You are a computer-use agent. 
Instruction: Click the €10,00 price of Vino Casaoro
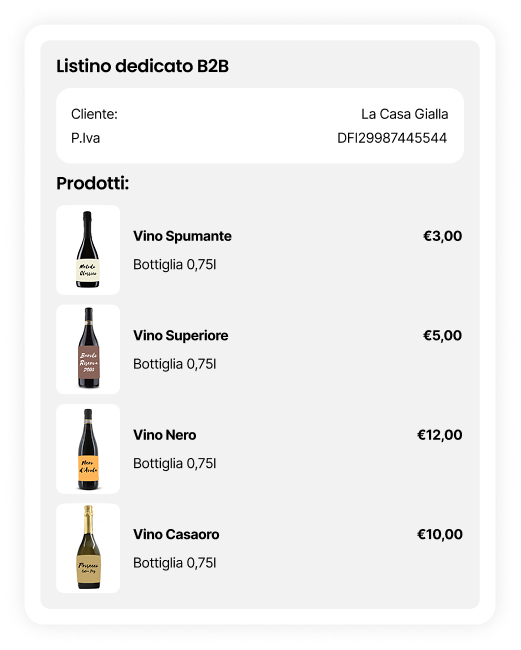439,535
